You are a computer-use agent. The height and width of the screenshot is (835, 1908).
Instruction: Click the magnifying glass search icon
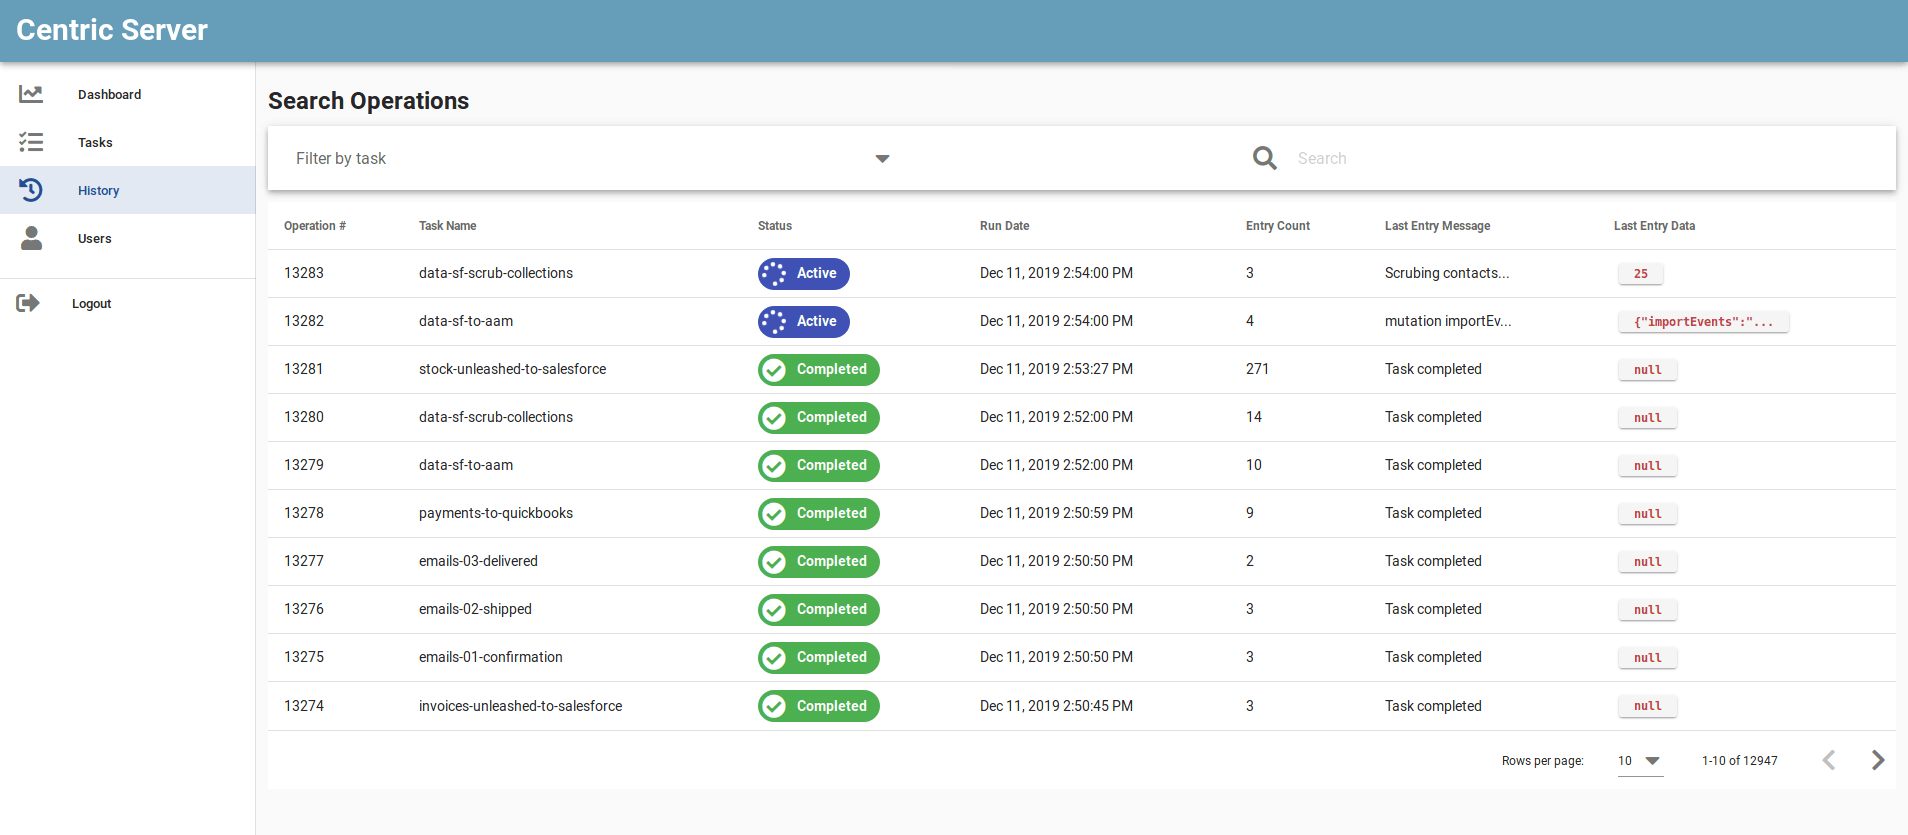1265,158
